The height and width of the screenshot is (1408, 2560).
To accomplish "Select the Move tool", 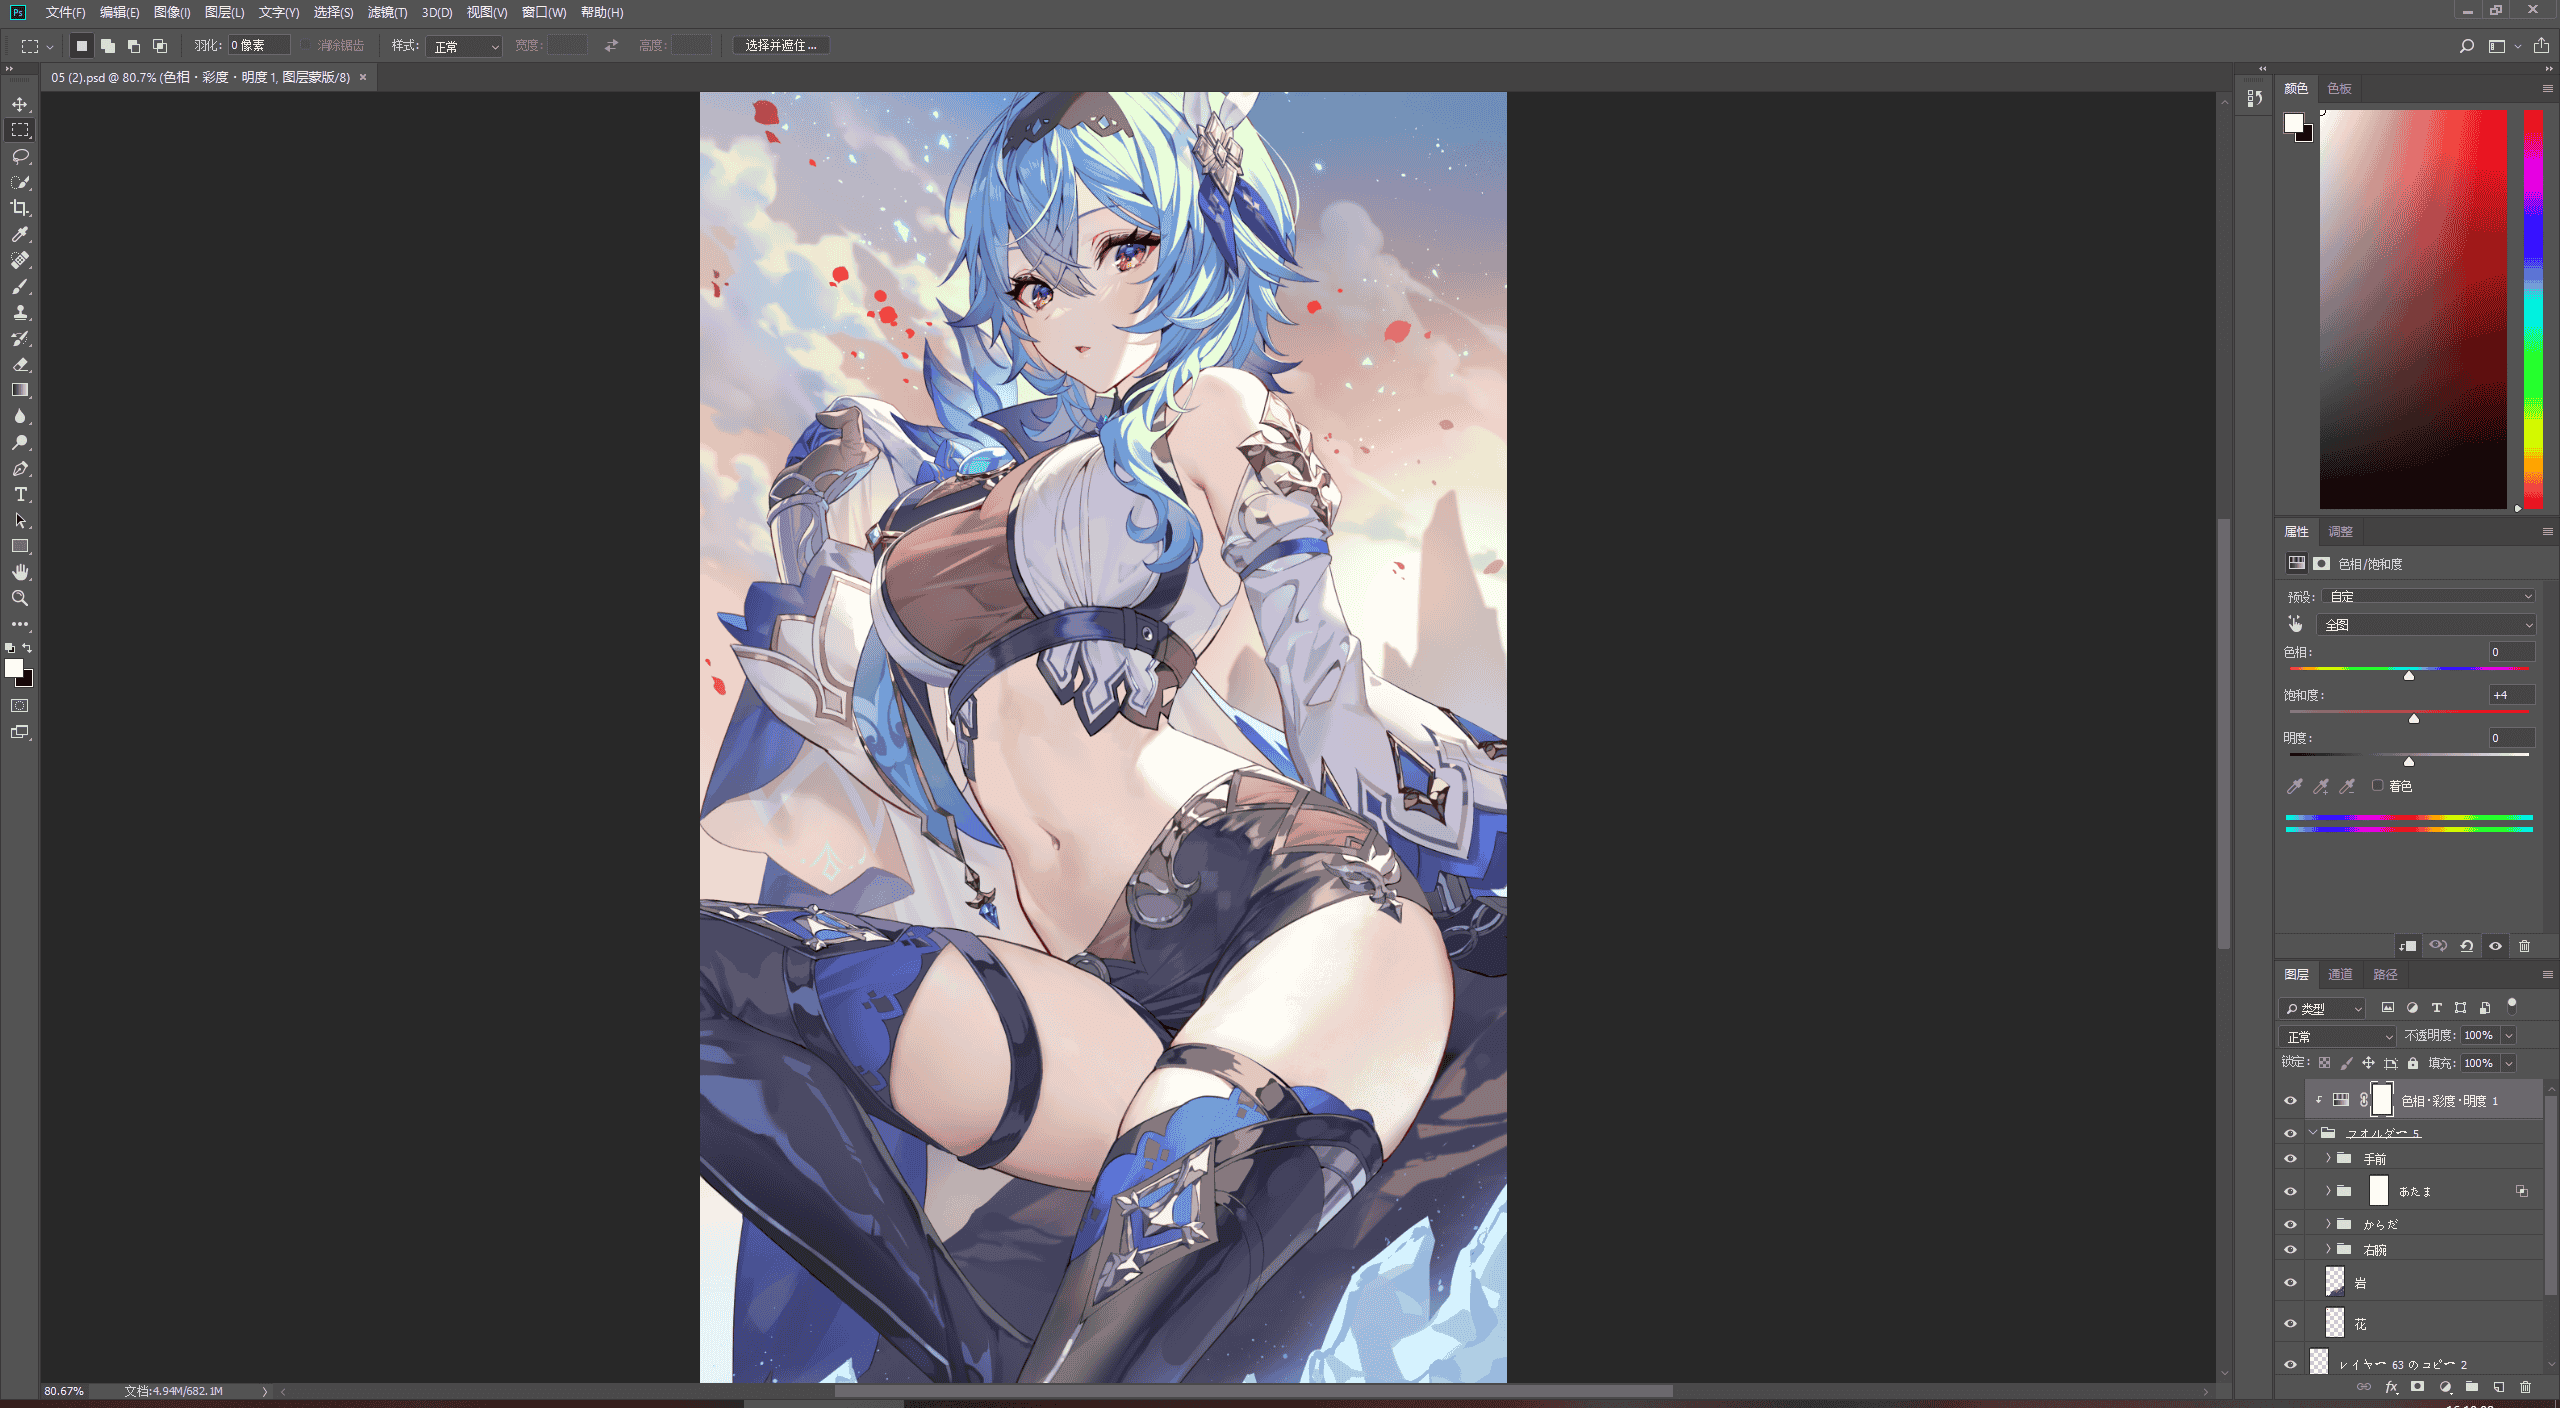I will 20,104.
